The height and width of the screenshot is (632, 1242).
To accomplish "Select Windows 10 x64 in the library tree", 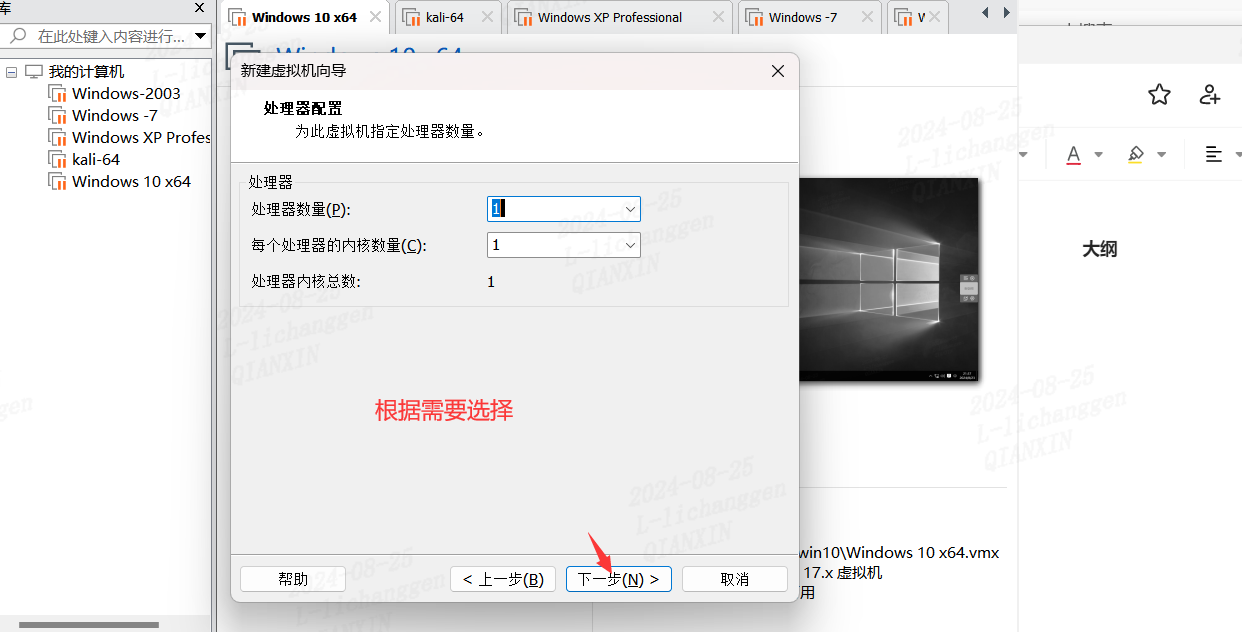I will coord(131,181).
